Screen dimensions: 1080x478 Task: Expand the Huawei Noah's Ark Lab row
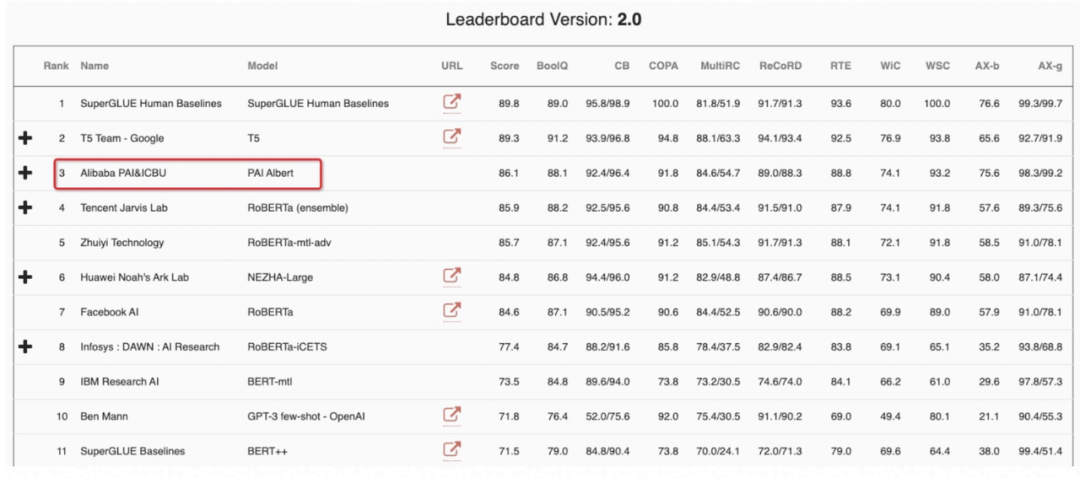(x=25, y=277)
